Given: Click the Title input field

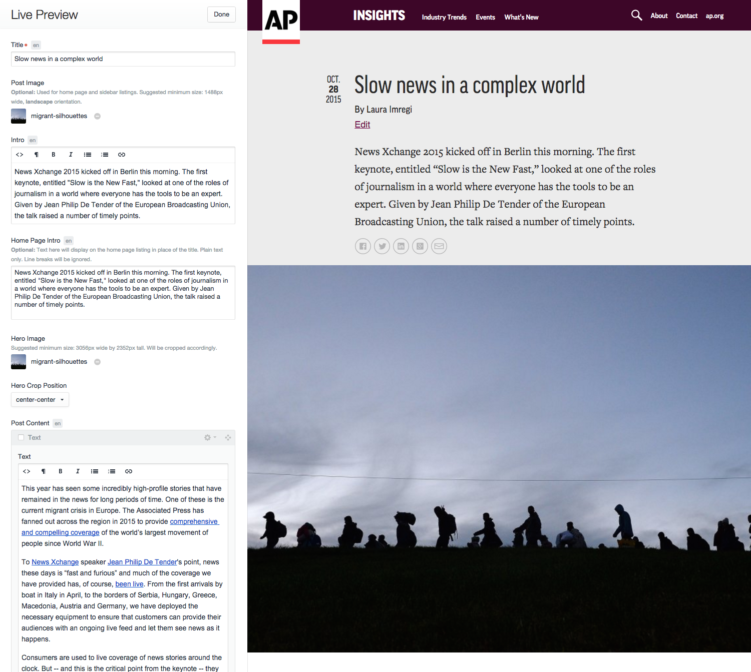Looking at the screenshot, I should point(123,59).
